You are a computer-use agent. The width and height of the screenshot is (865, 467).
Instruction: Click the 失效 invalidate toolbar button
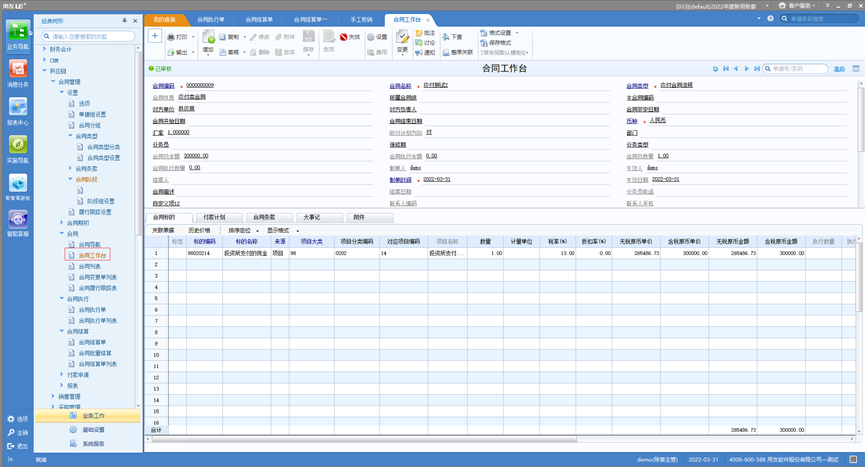coord(350,37)
